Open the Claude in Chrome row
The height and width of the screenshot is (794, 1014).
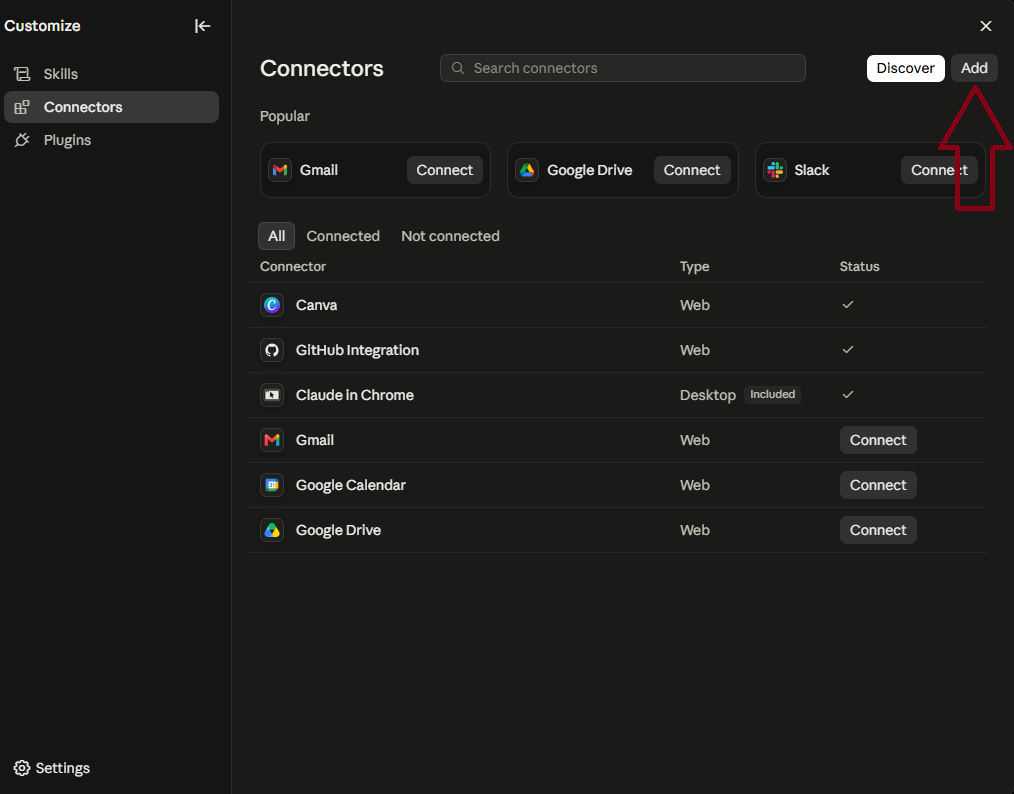[618, 394]
